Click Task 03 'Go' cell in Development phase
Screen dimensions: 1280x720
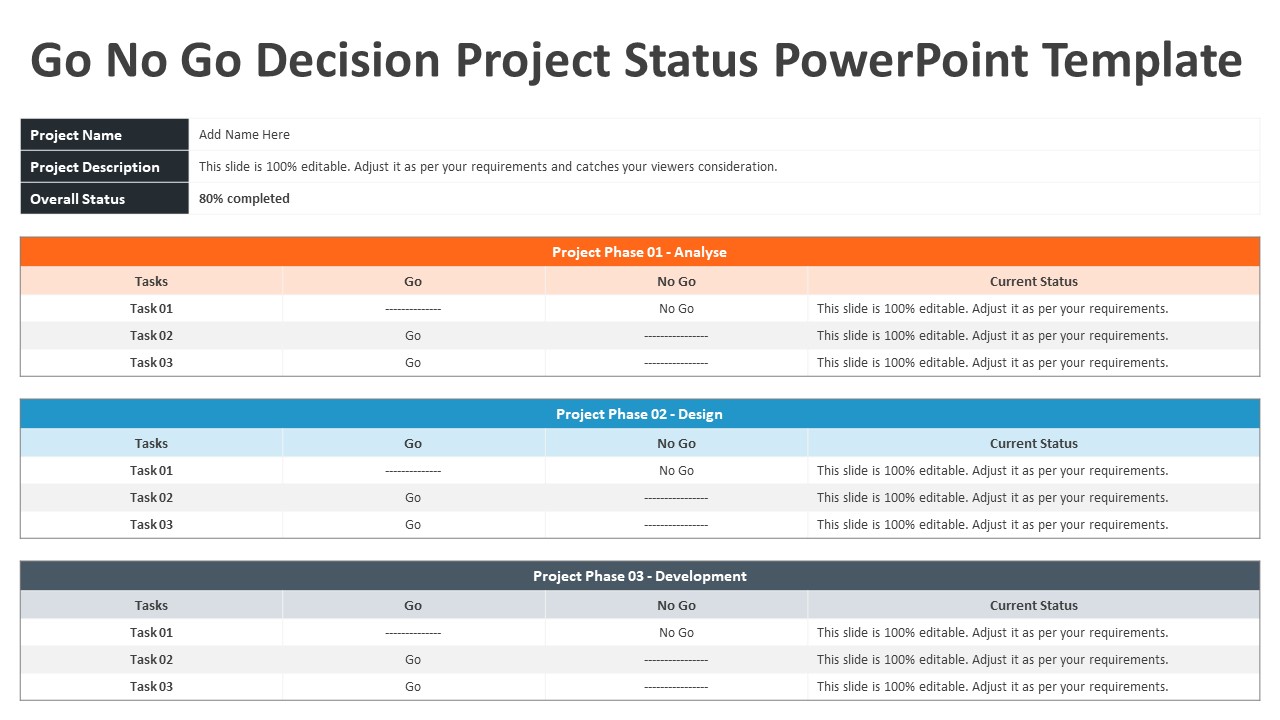pyautogui.click(x=413, y=687)
